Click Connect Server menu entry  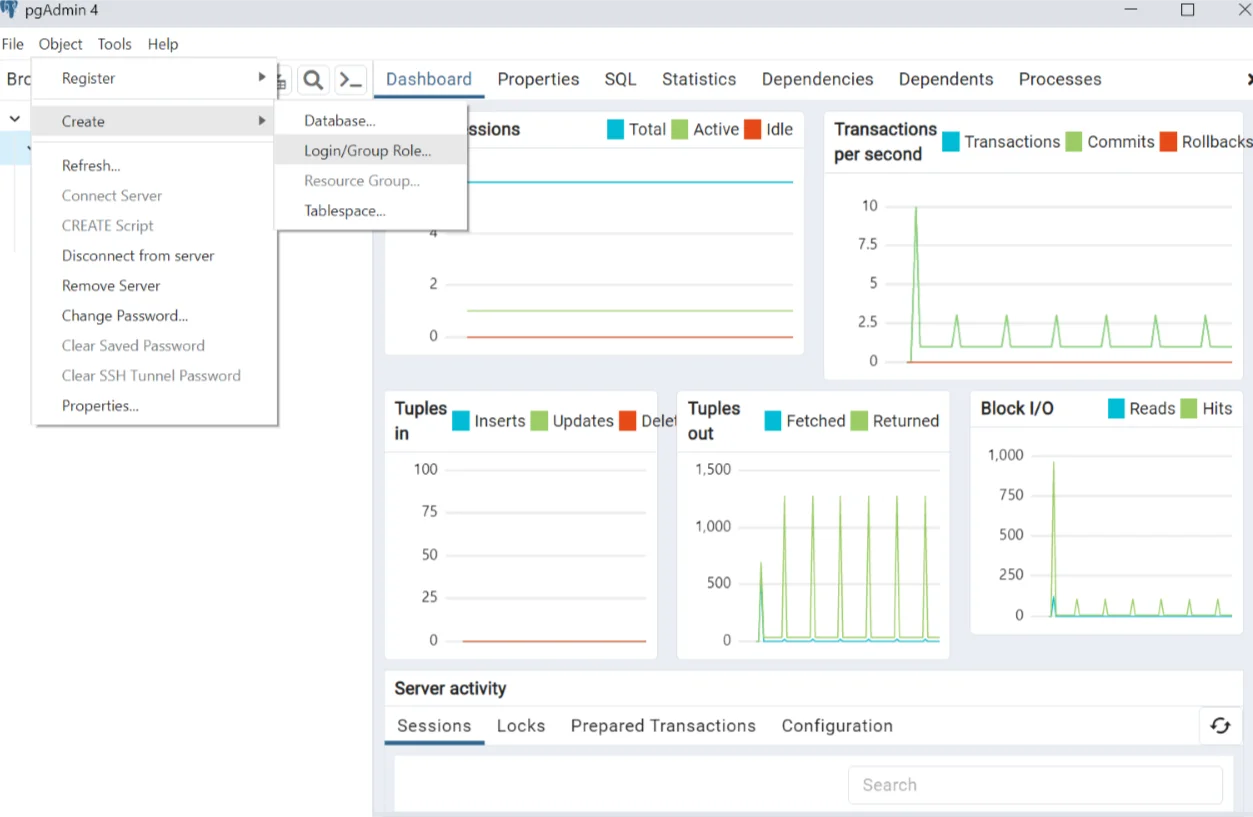click(154, 196)
